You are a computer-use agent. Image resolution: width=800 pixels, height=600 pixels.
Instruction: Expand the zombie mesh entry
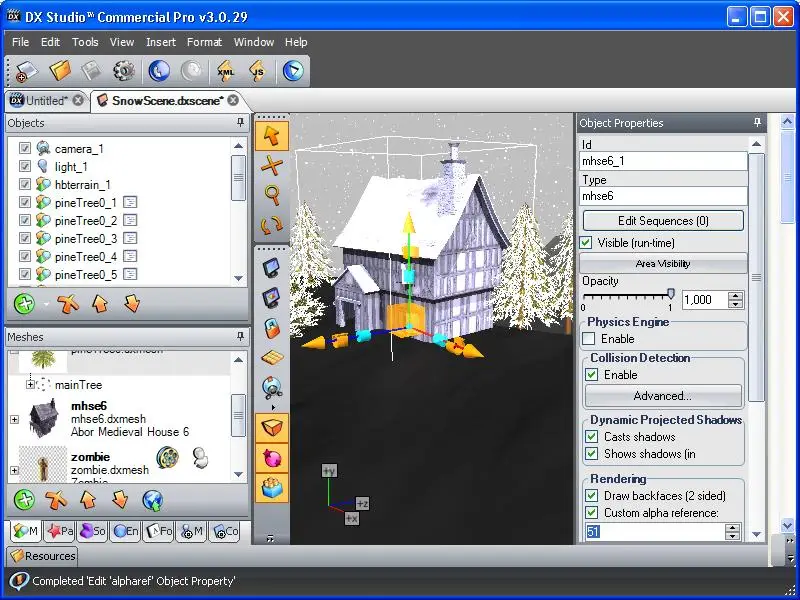[x=14, y=470]
